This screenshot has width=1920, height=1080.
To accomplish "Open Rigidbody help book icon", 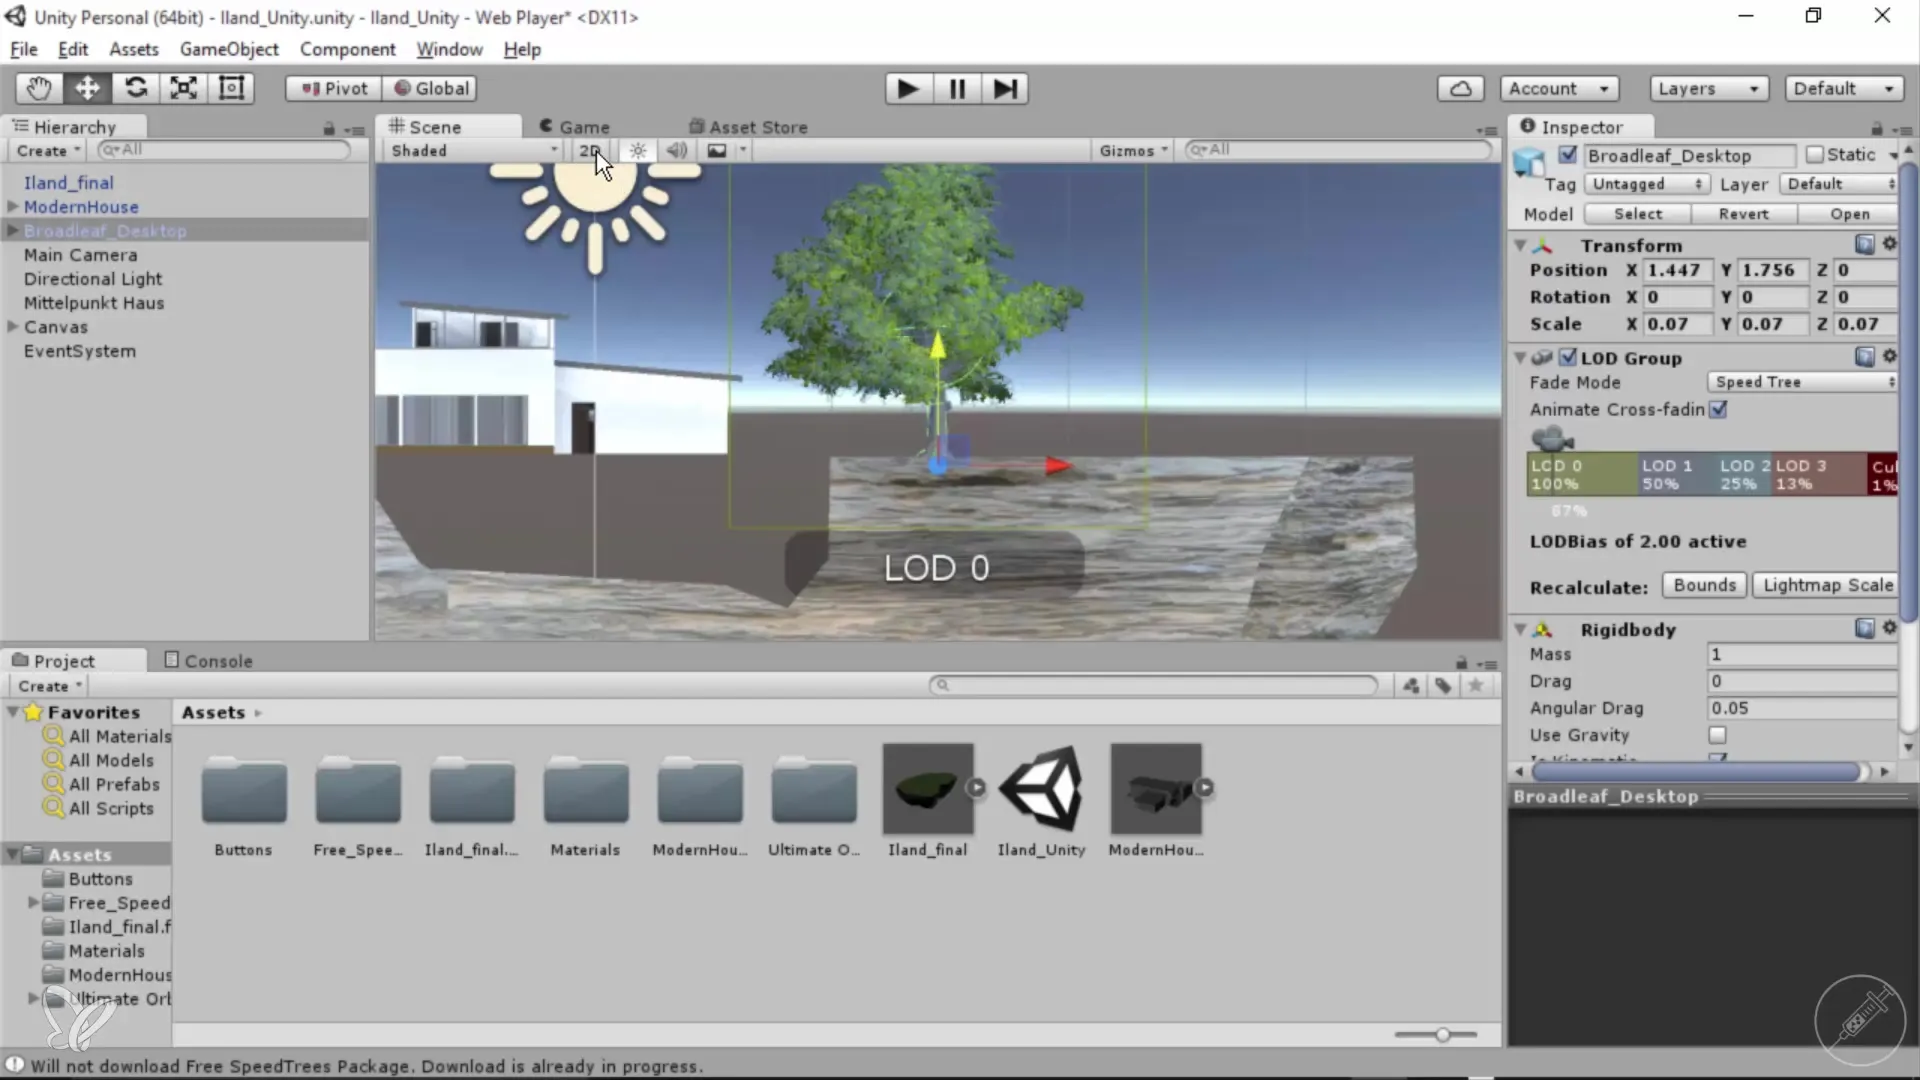I will click(1864, 628).
